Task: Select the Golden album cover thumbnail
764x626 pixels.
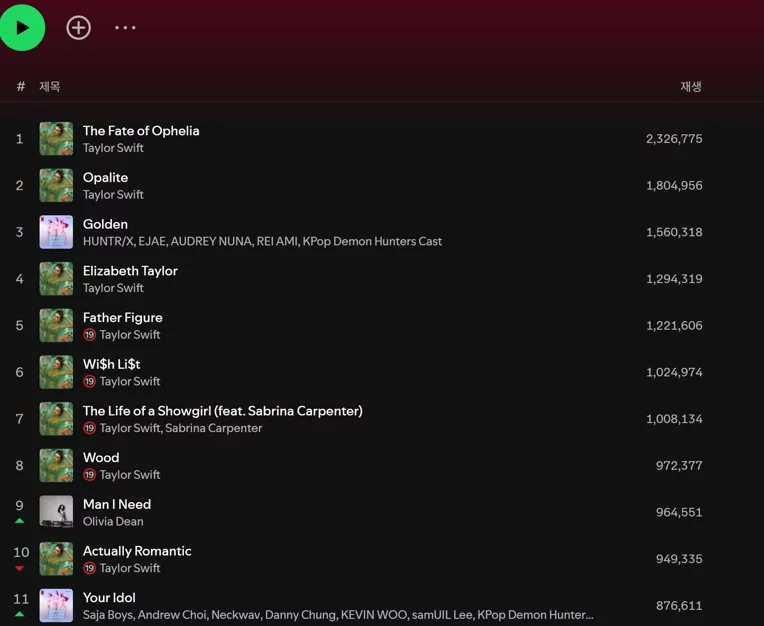Action: 56,232
